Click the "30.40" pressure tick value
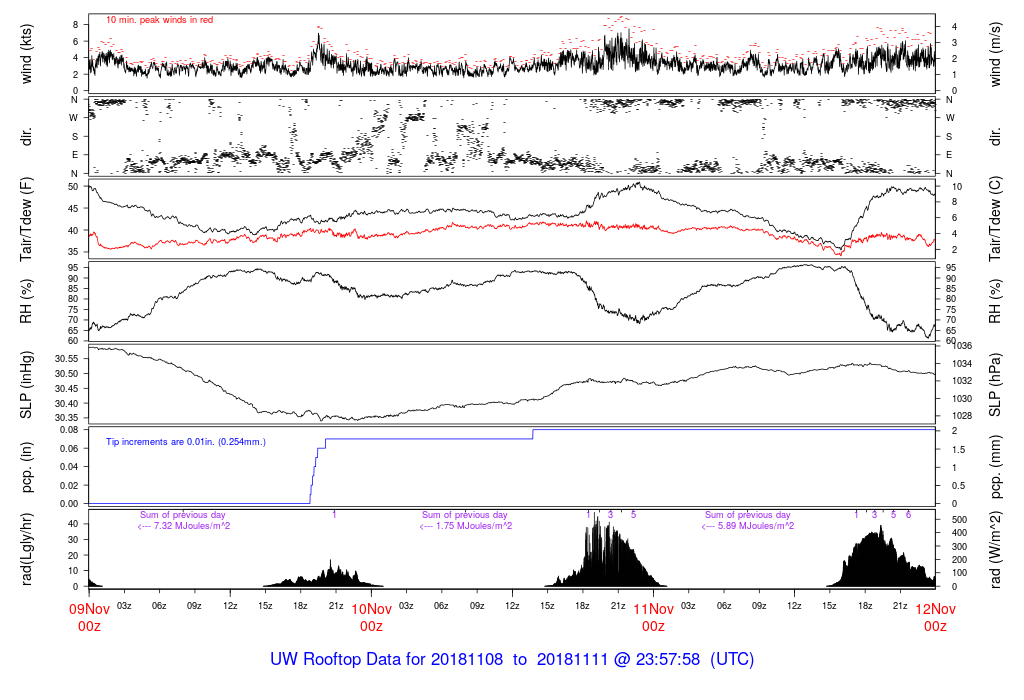 67,404
